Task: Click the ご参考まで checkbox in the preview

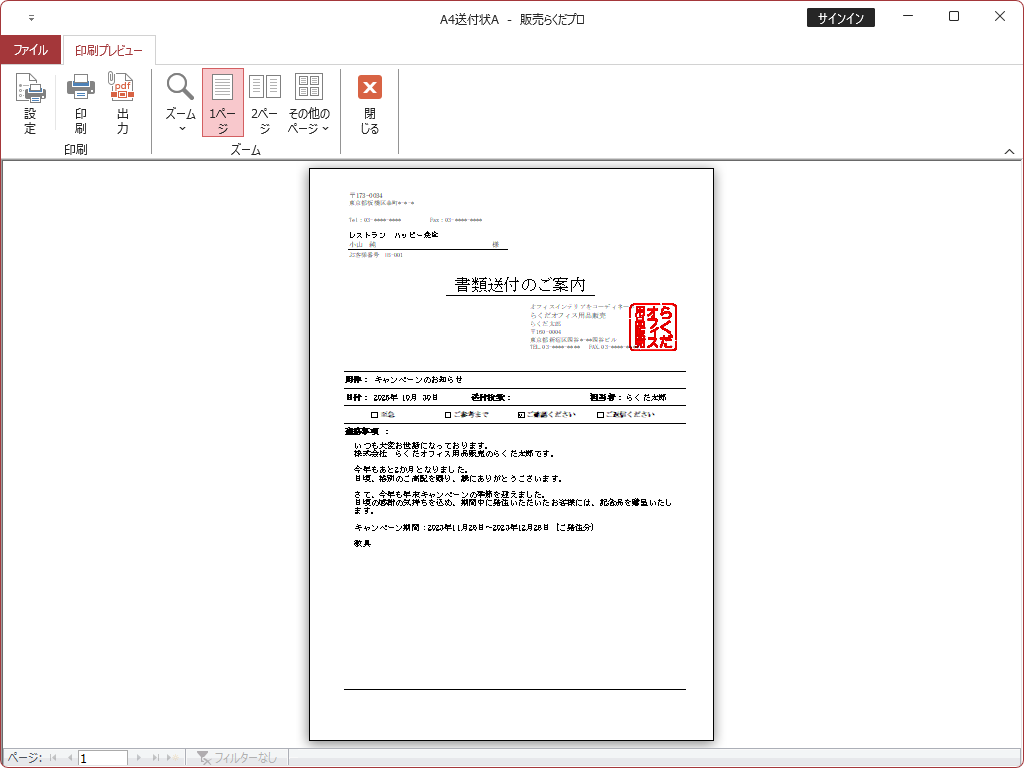Action: (448, 414)
